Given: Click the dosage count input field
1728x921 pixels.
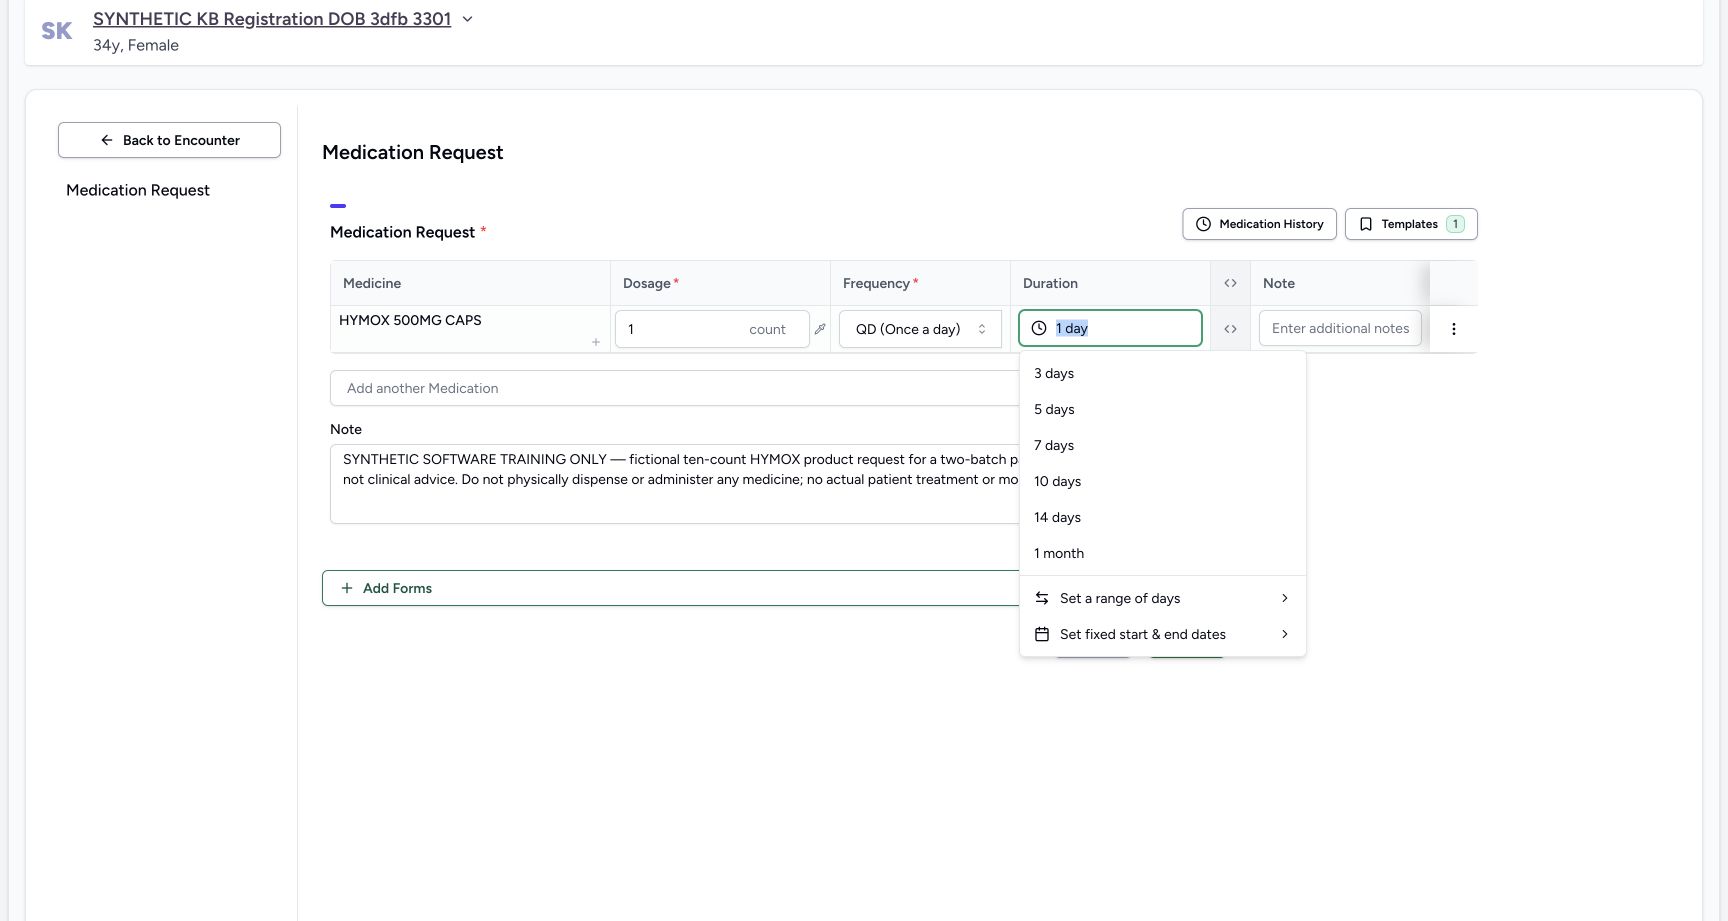Looking at the screenshot, I should (x=712, y=329).
